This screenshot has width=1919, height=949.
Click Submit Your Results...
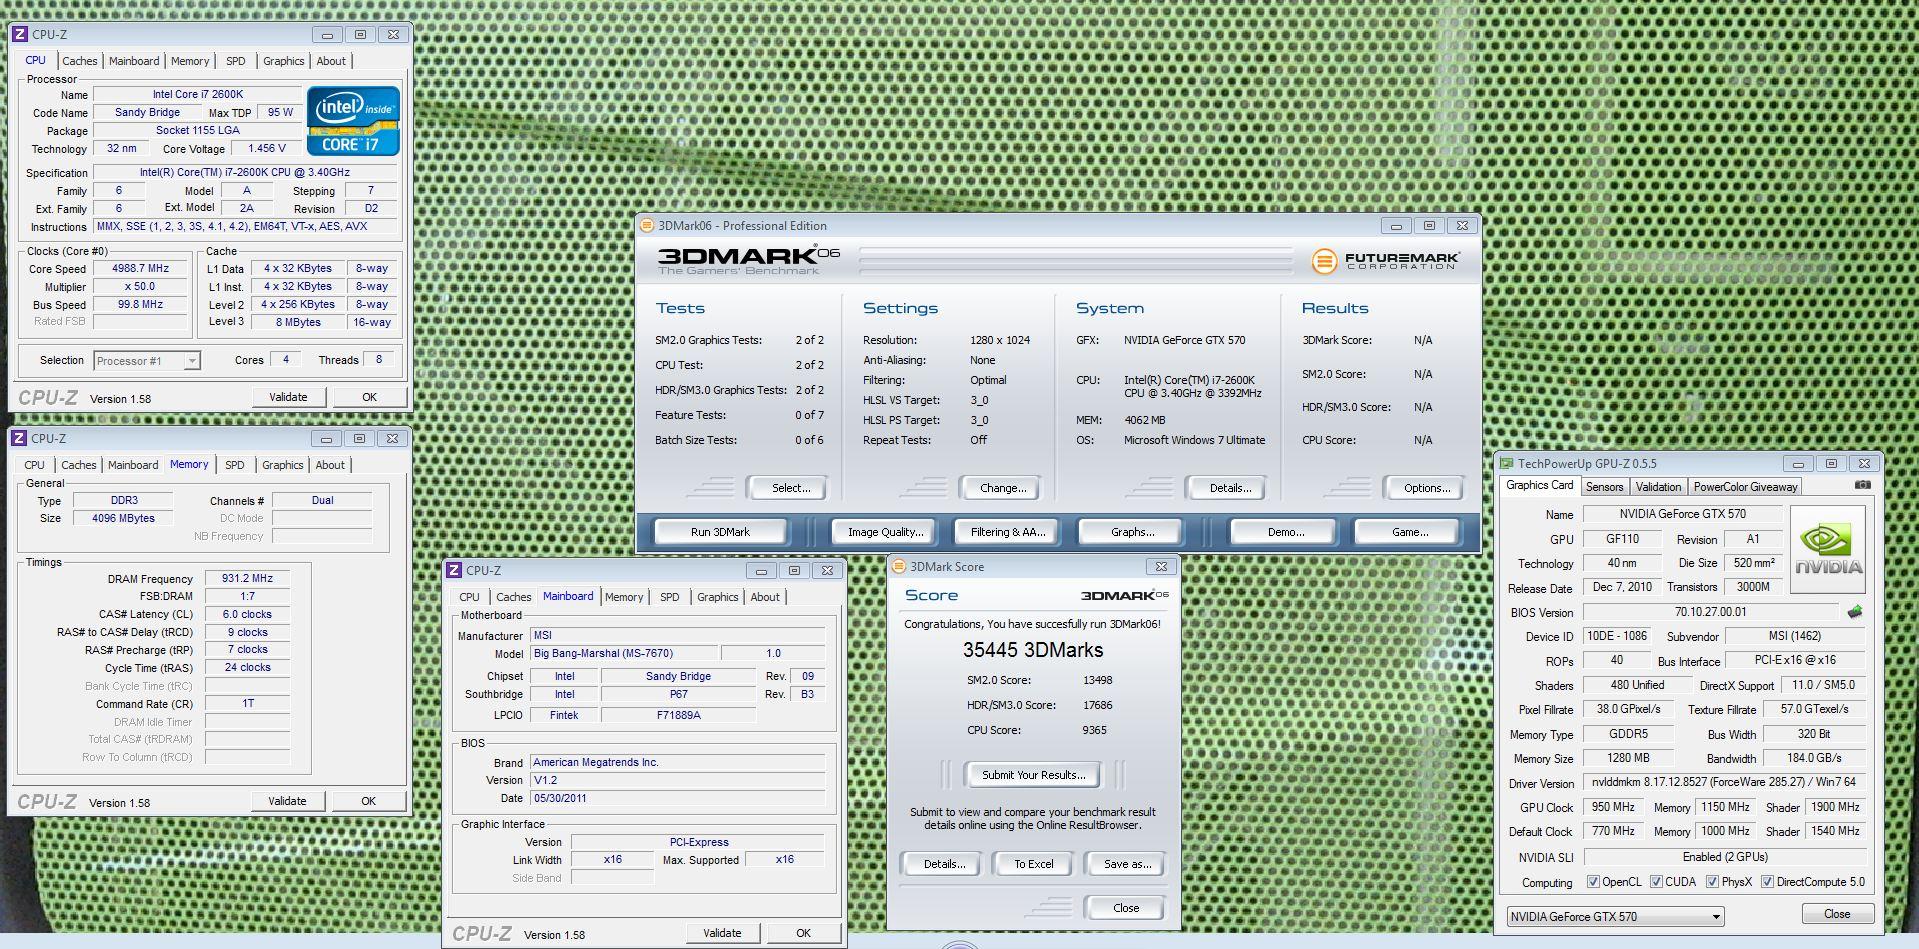click(x=1033, y=775)
